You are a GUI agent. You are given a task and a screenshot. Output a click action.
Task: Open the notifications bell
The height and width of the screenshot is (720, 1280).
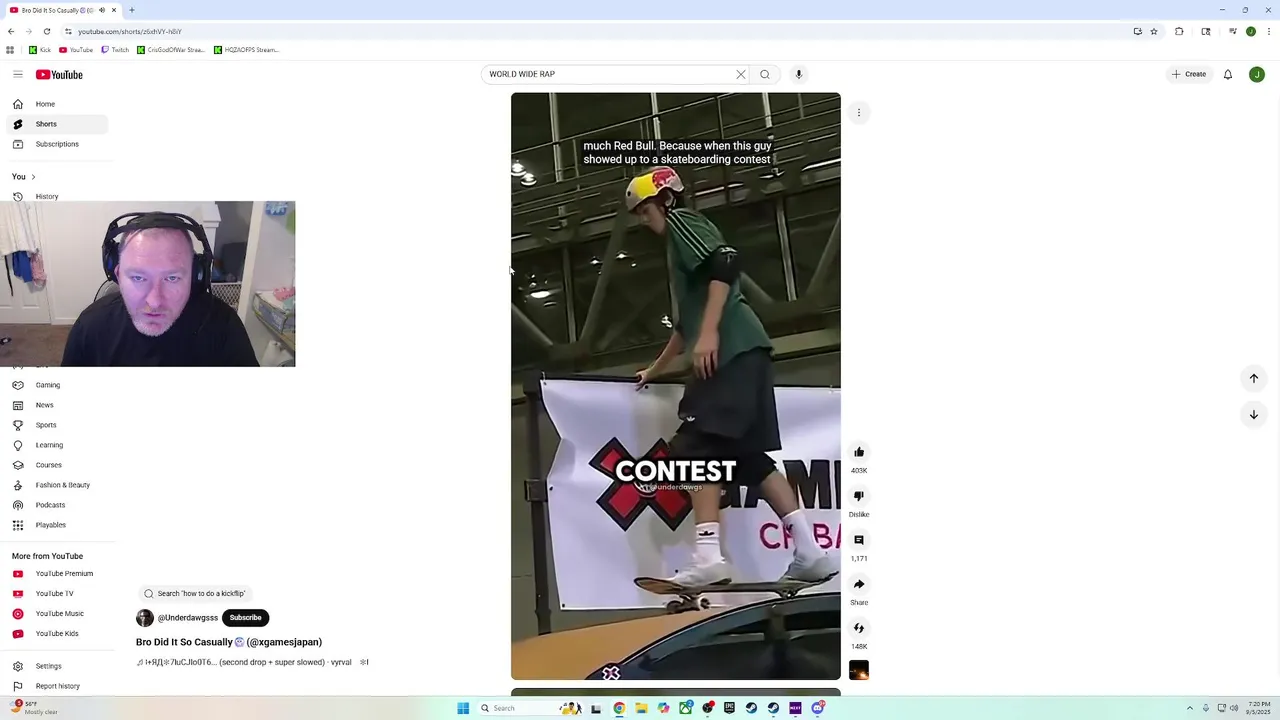(x=1228, y=74)
